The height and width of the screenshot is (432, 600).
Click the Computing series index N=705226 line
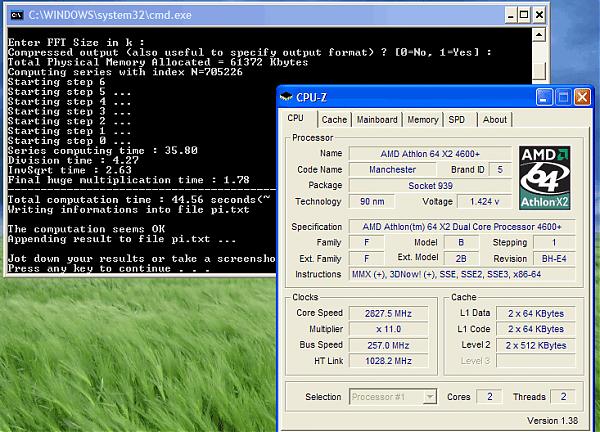click(125, 72)
